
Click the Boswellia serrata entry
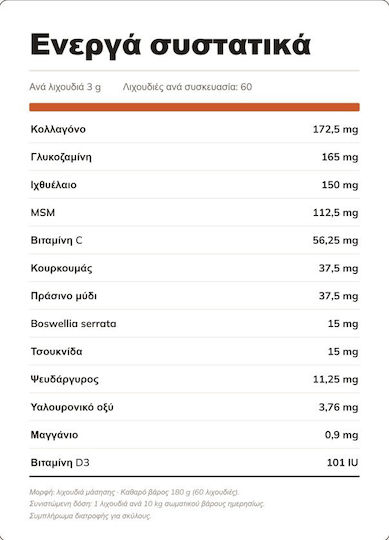[73, 324]
